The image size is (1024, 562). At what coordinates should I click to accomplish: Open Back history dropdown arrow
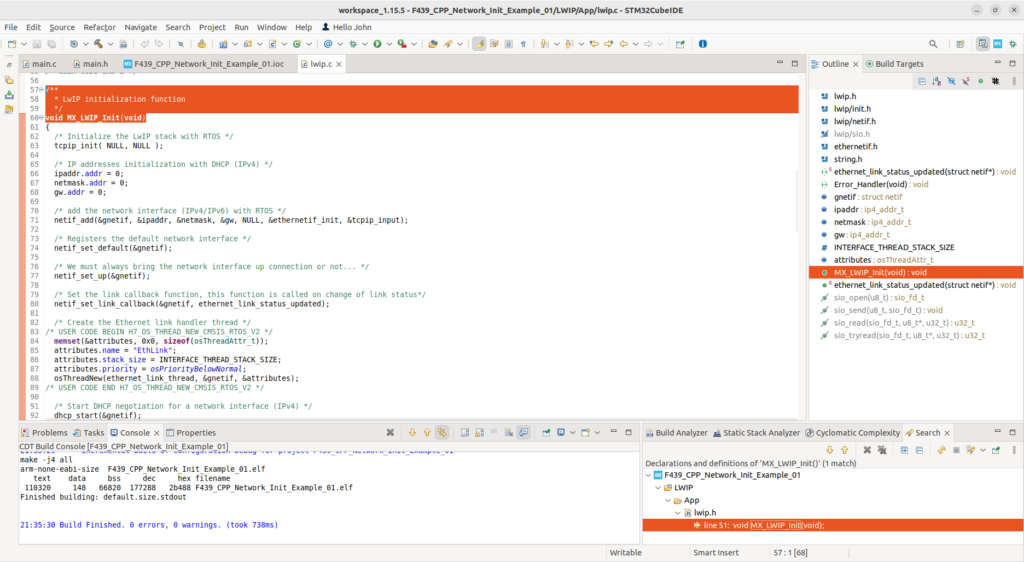click(x=635, y=44)
